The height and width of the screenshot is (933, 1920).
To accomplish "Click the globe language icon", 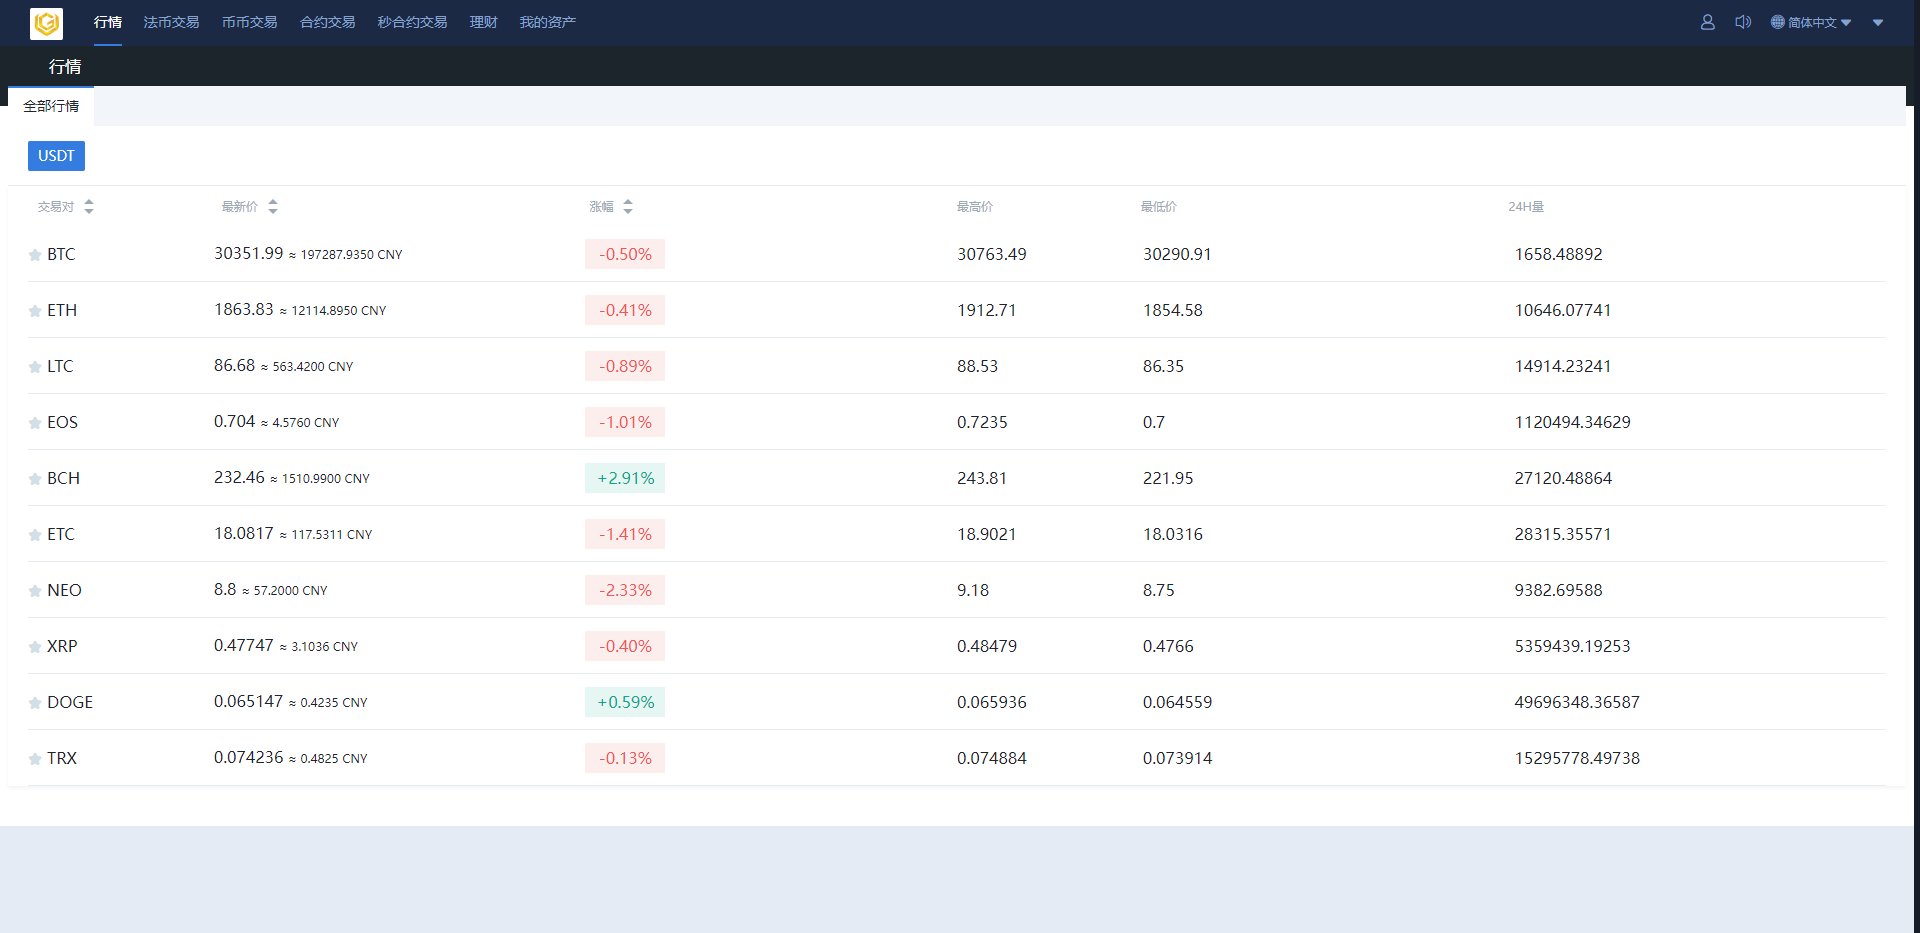I will pos(1778,22).
